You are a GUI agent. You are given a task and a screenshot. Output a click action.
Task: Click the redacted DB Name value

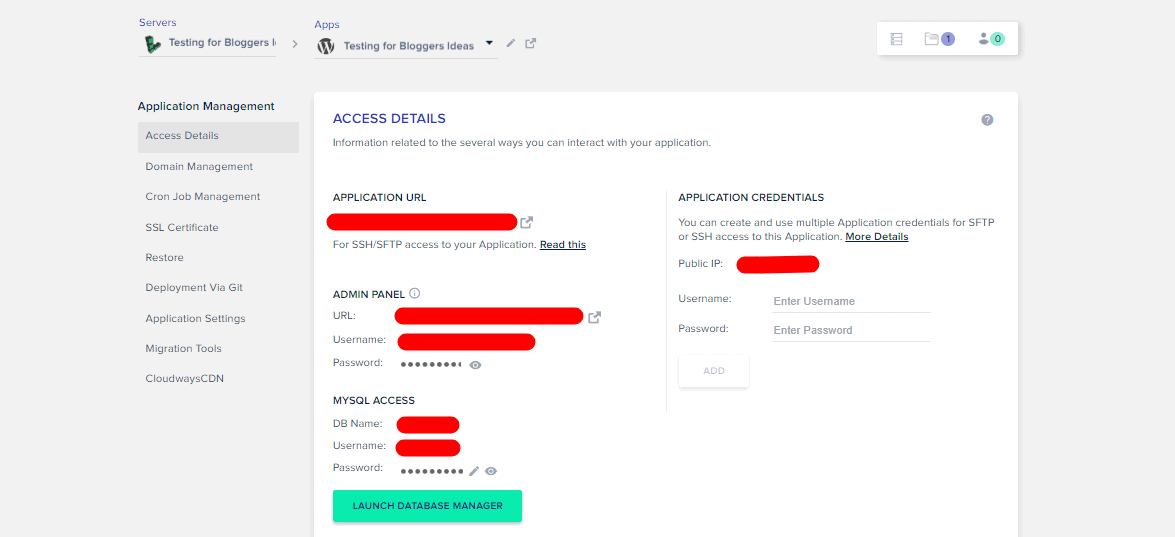(428, 425)
